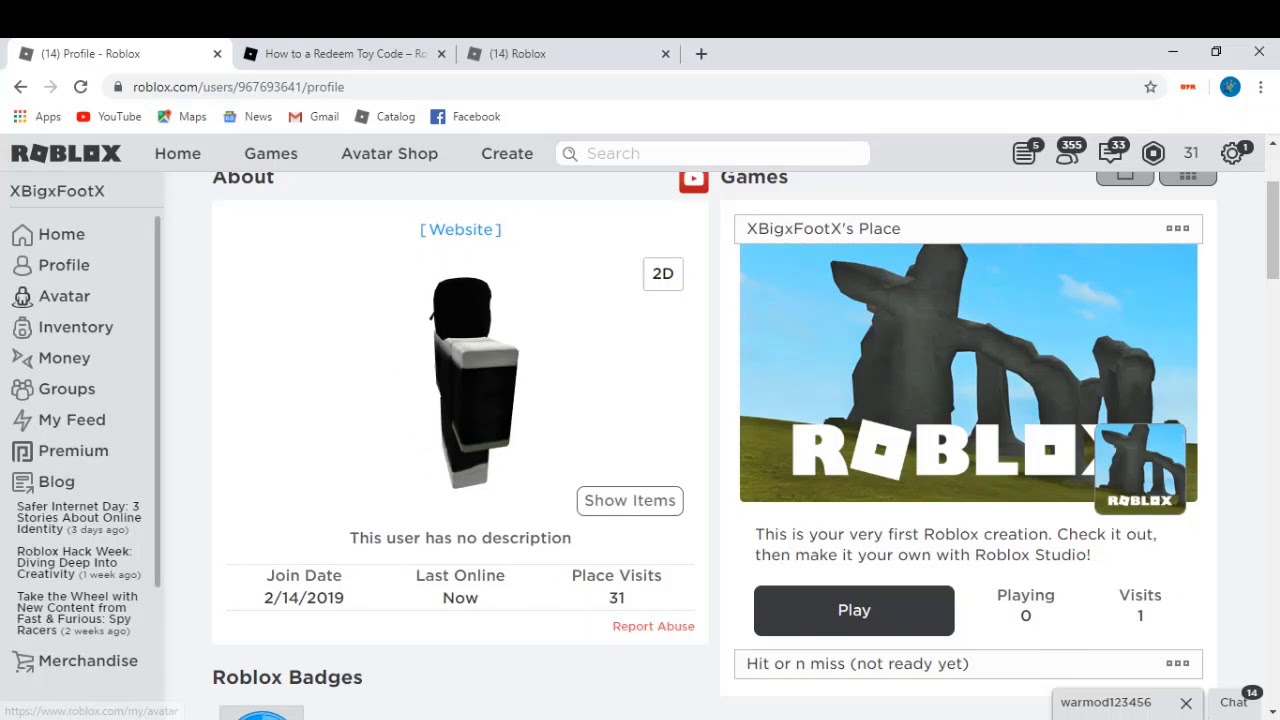Close the Redeem Toy Code tab
The height and width of the screenshot is (720, 1280).
[442, 54]
